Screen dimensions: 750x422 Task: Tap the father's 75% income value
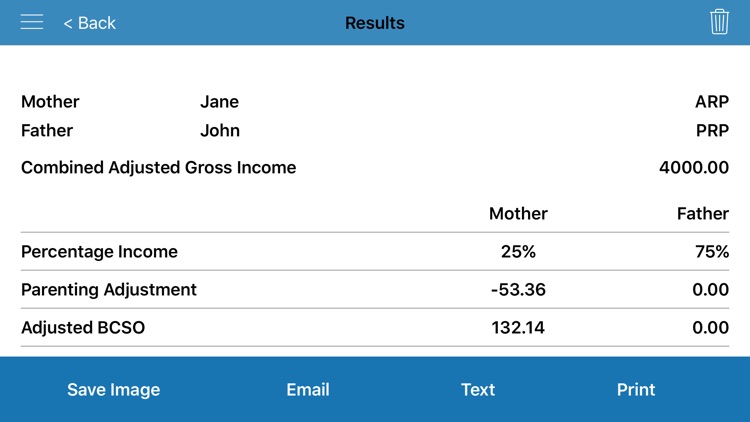click(712, 252)
